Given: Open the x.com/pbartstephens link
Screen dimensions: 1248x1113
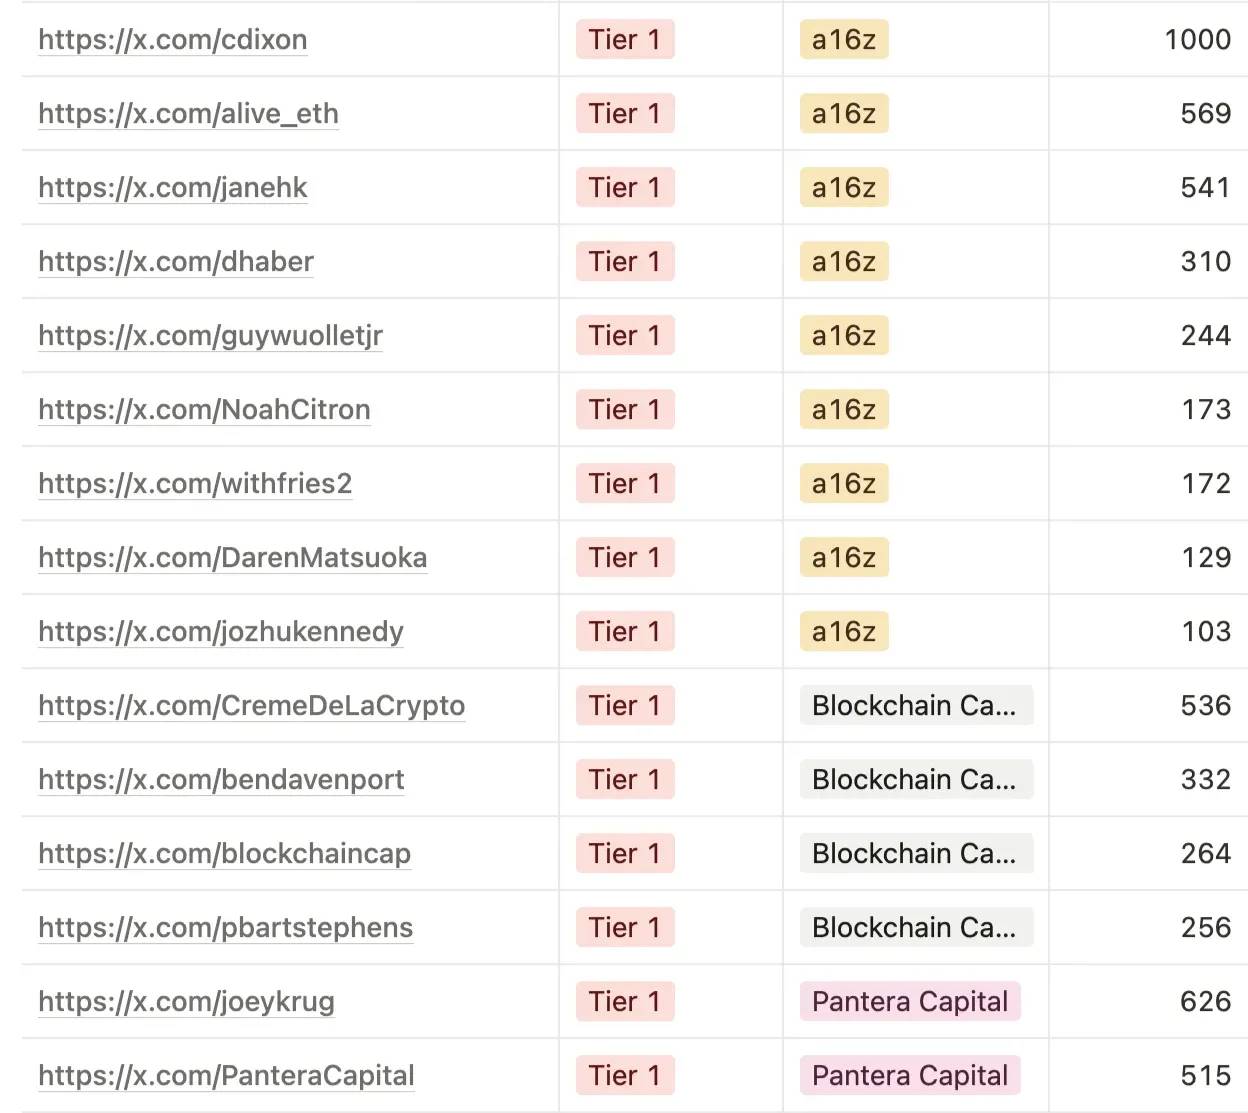Looking at the screenshot, I should (225, 928).
